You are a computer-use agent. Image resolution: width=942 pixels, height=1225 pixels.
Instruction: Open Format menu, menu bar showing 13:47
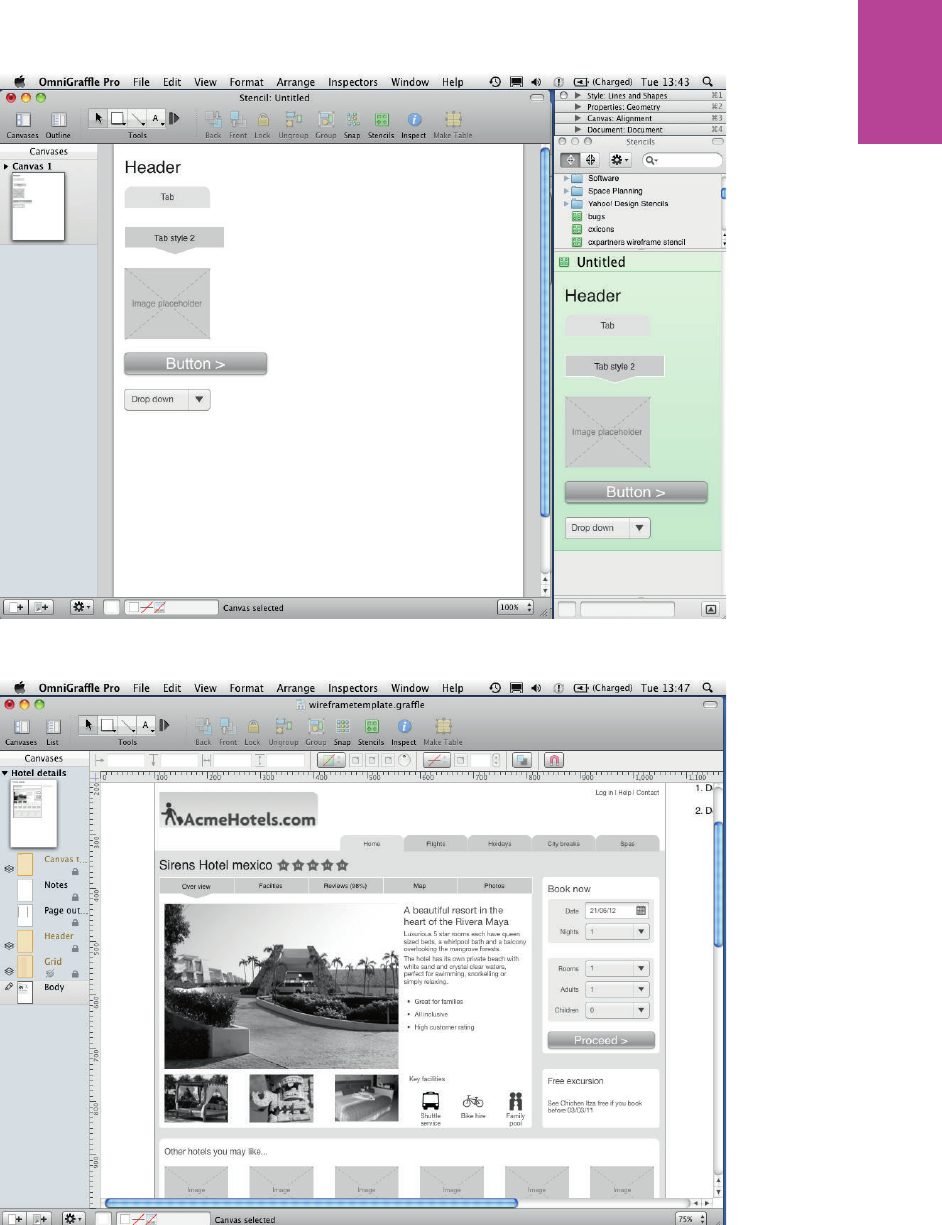(246, 688)
